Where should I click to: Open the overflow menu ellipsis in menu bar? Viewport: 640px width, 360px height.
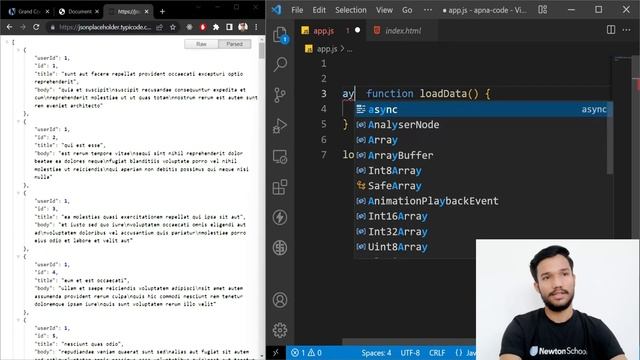tap(427, 10)
